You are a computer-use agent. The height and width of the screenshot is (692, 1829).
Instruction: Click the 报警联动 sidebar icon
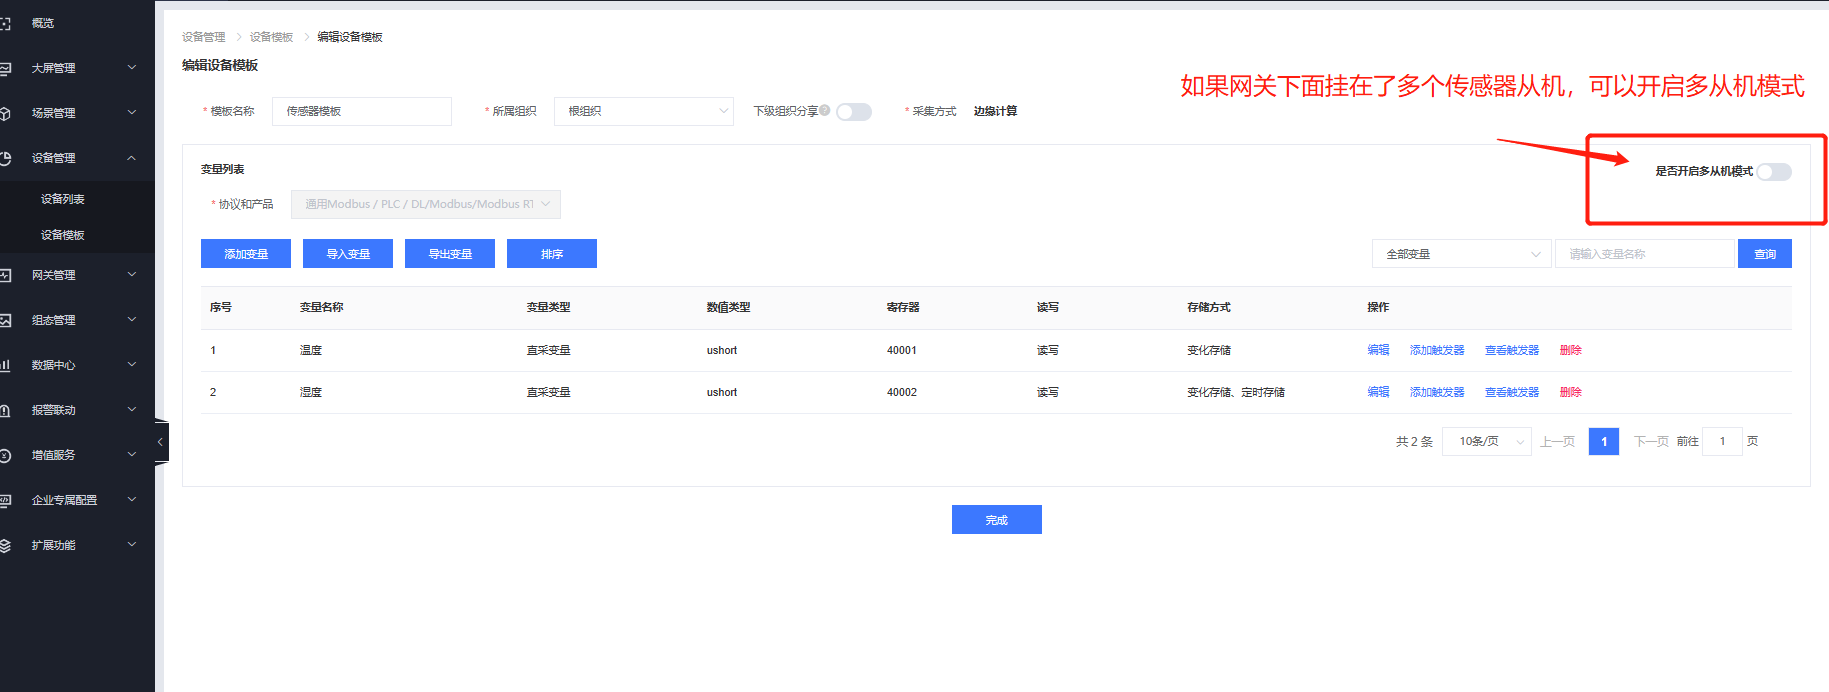(5, 410)
